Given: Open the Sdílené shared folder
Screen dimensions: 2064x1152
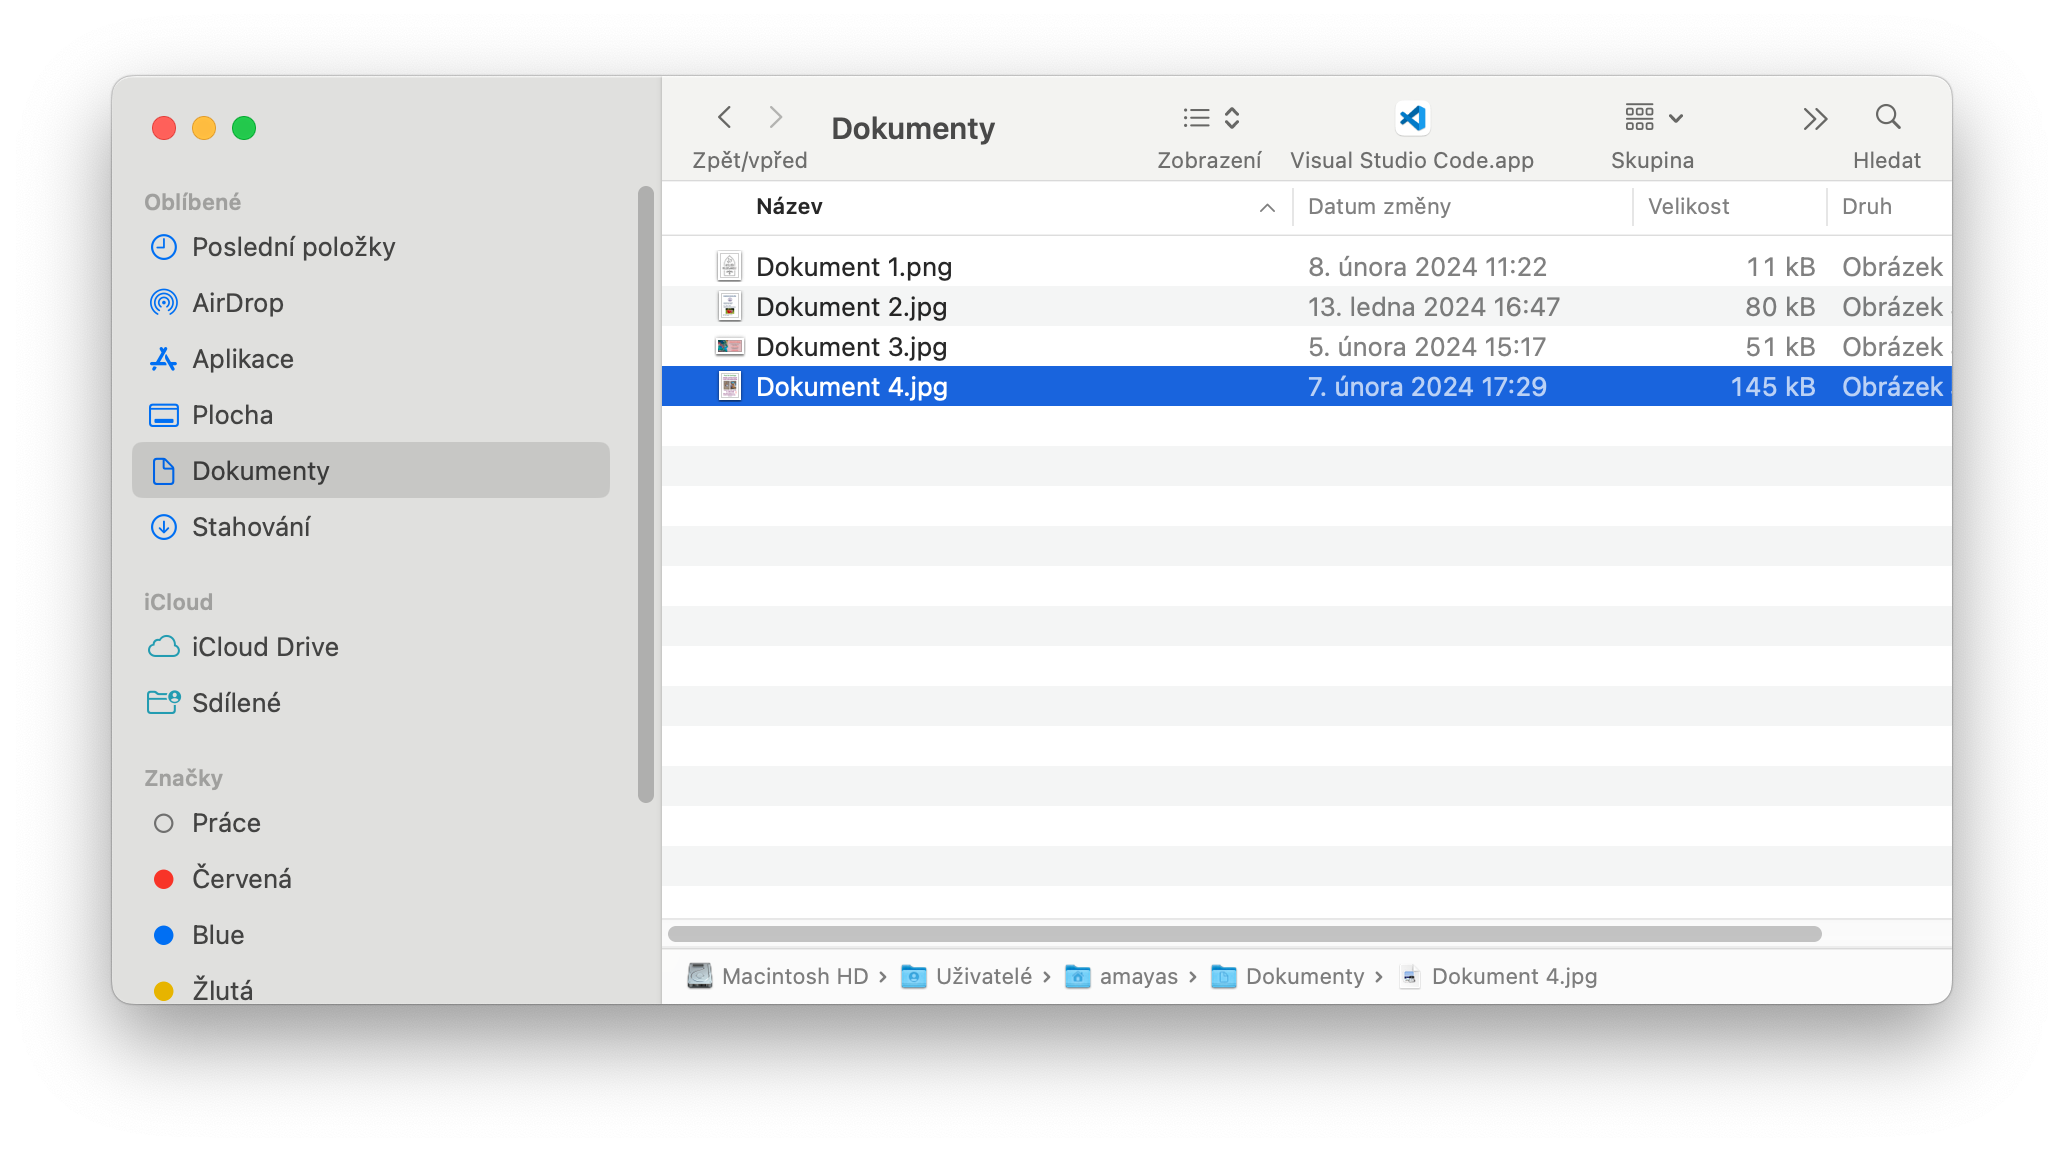Looking at the screenshot, I should click(x=236, y=703).
